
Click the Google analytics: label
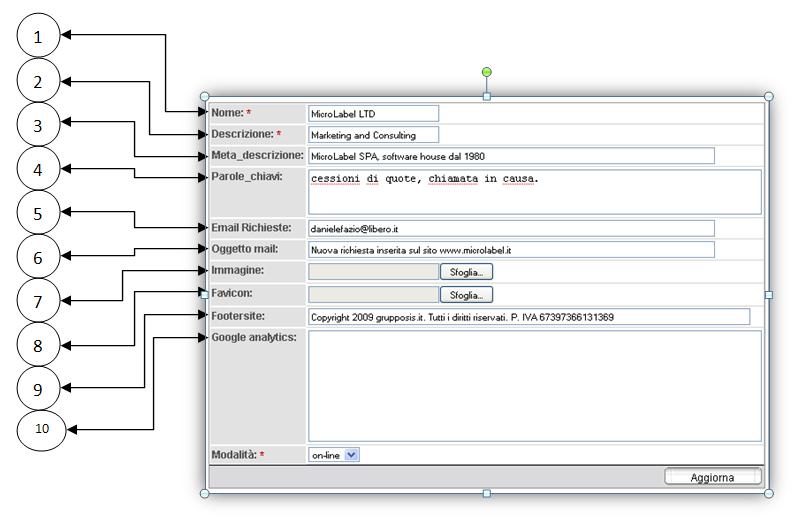click(x=254, y=337)
